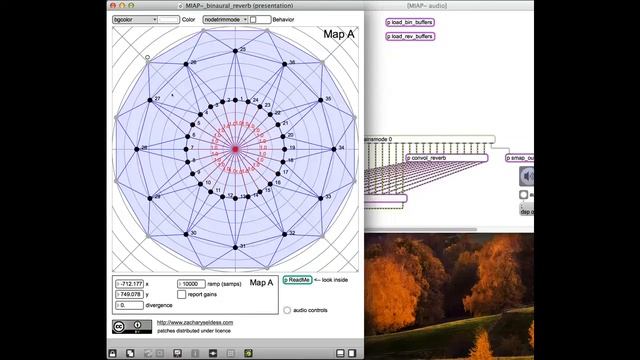Click the speaker icon in MIAP audio window
The image size is (640, 360).
527,176
